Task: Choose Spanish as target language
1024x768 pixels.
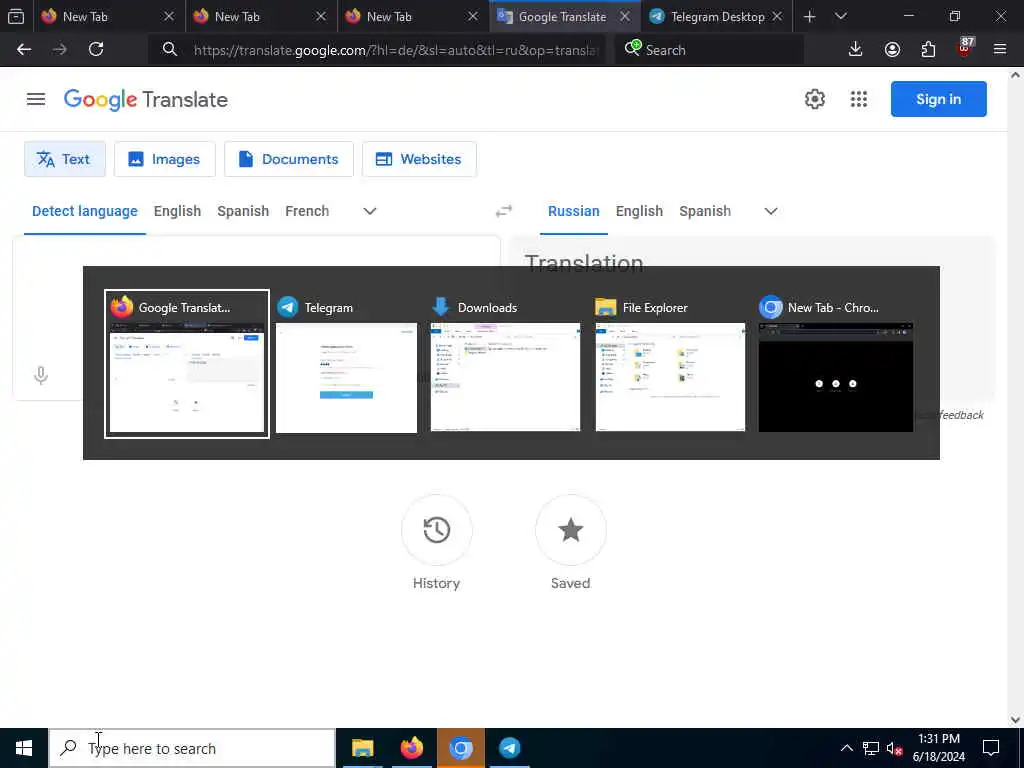Action: pyautogui.click(x=705, y=211)
